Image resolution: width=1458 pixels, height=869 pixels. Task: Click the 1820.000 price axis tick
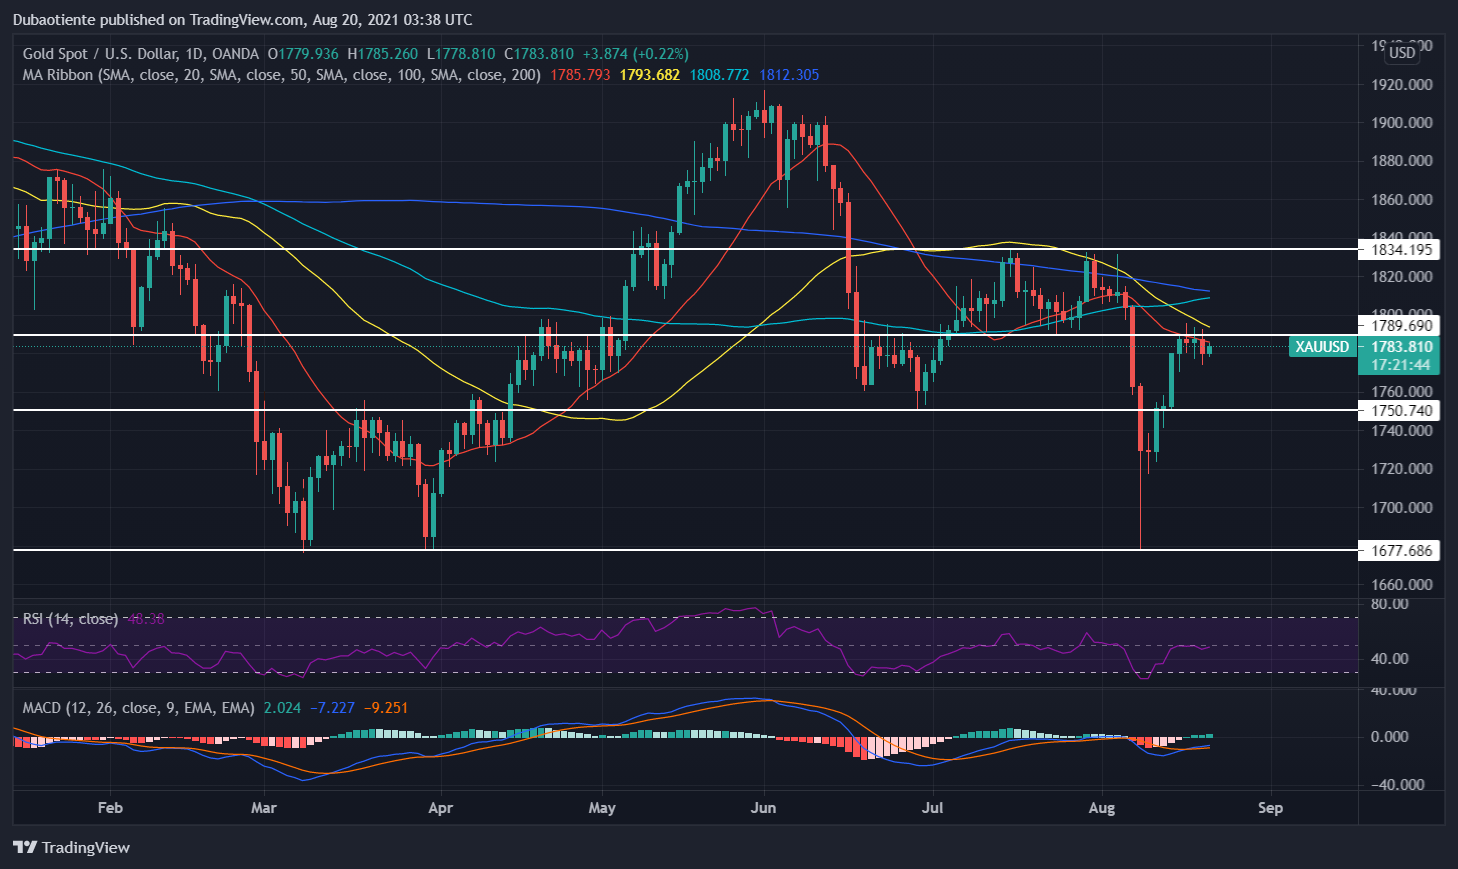1401,277
